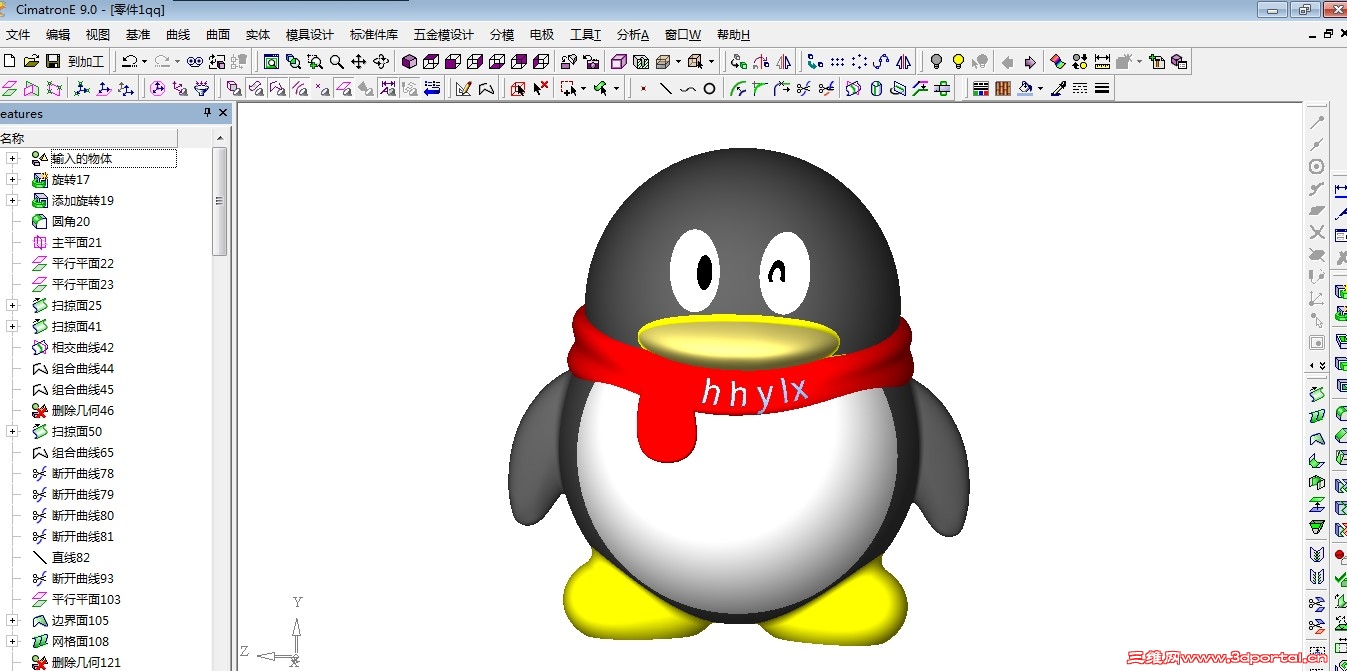Select the Pan arrows tool
The image size is (1347, 671).
coord(359,61)
